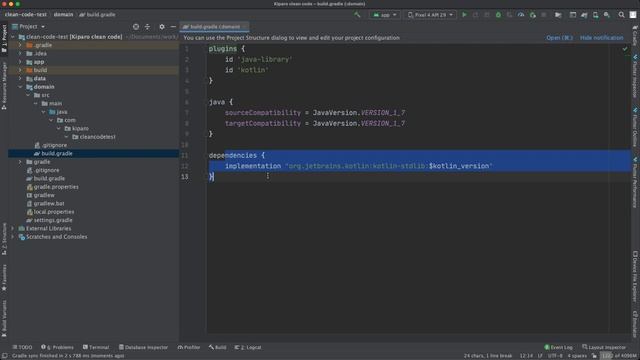
Task: Expand the app module folder
Action: tap(20, 62)
